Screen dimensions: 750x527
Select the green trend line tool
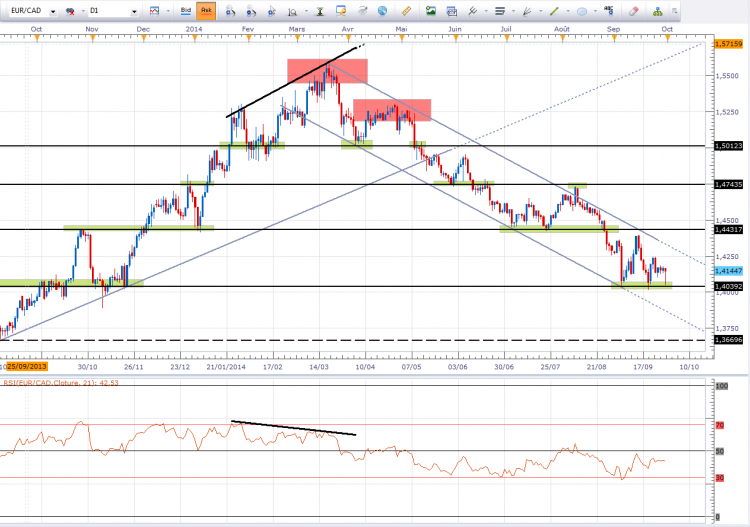pyautogui.click(x=554, y=10)
